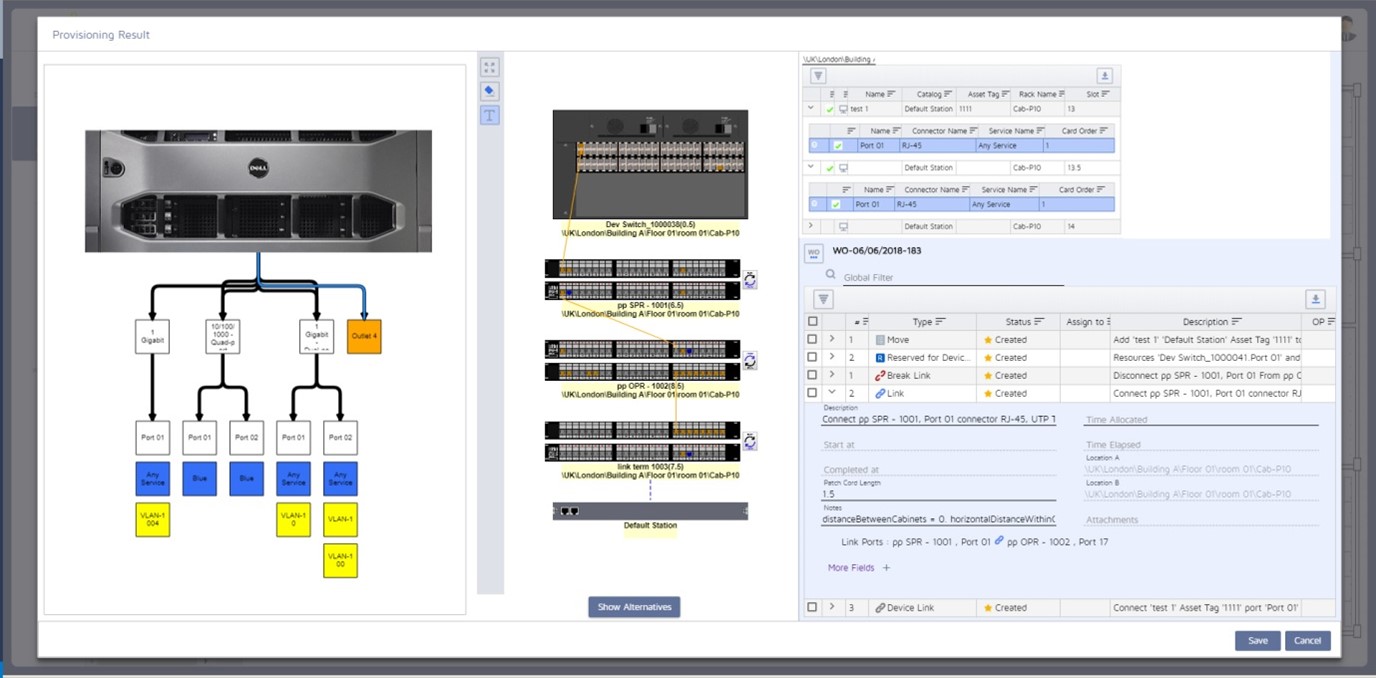
Task: Click plus icon next to More Fields
Action: pos(886,568)
